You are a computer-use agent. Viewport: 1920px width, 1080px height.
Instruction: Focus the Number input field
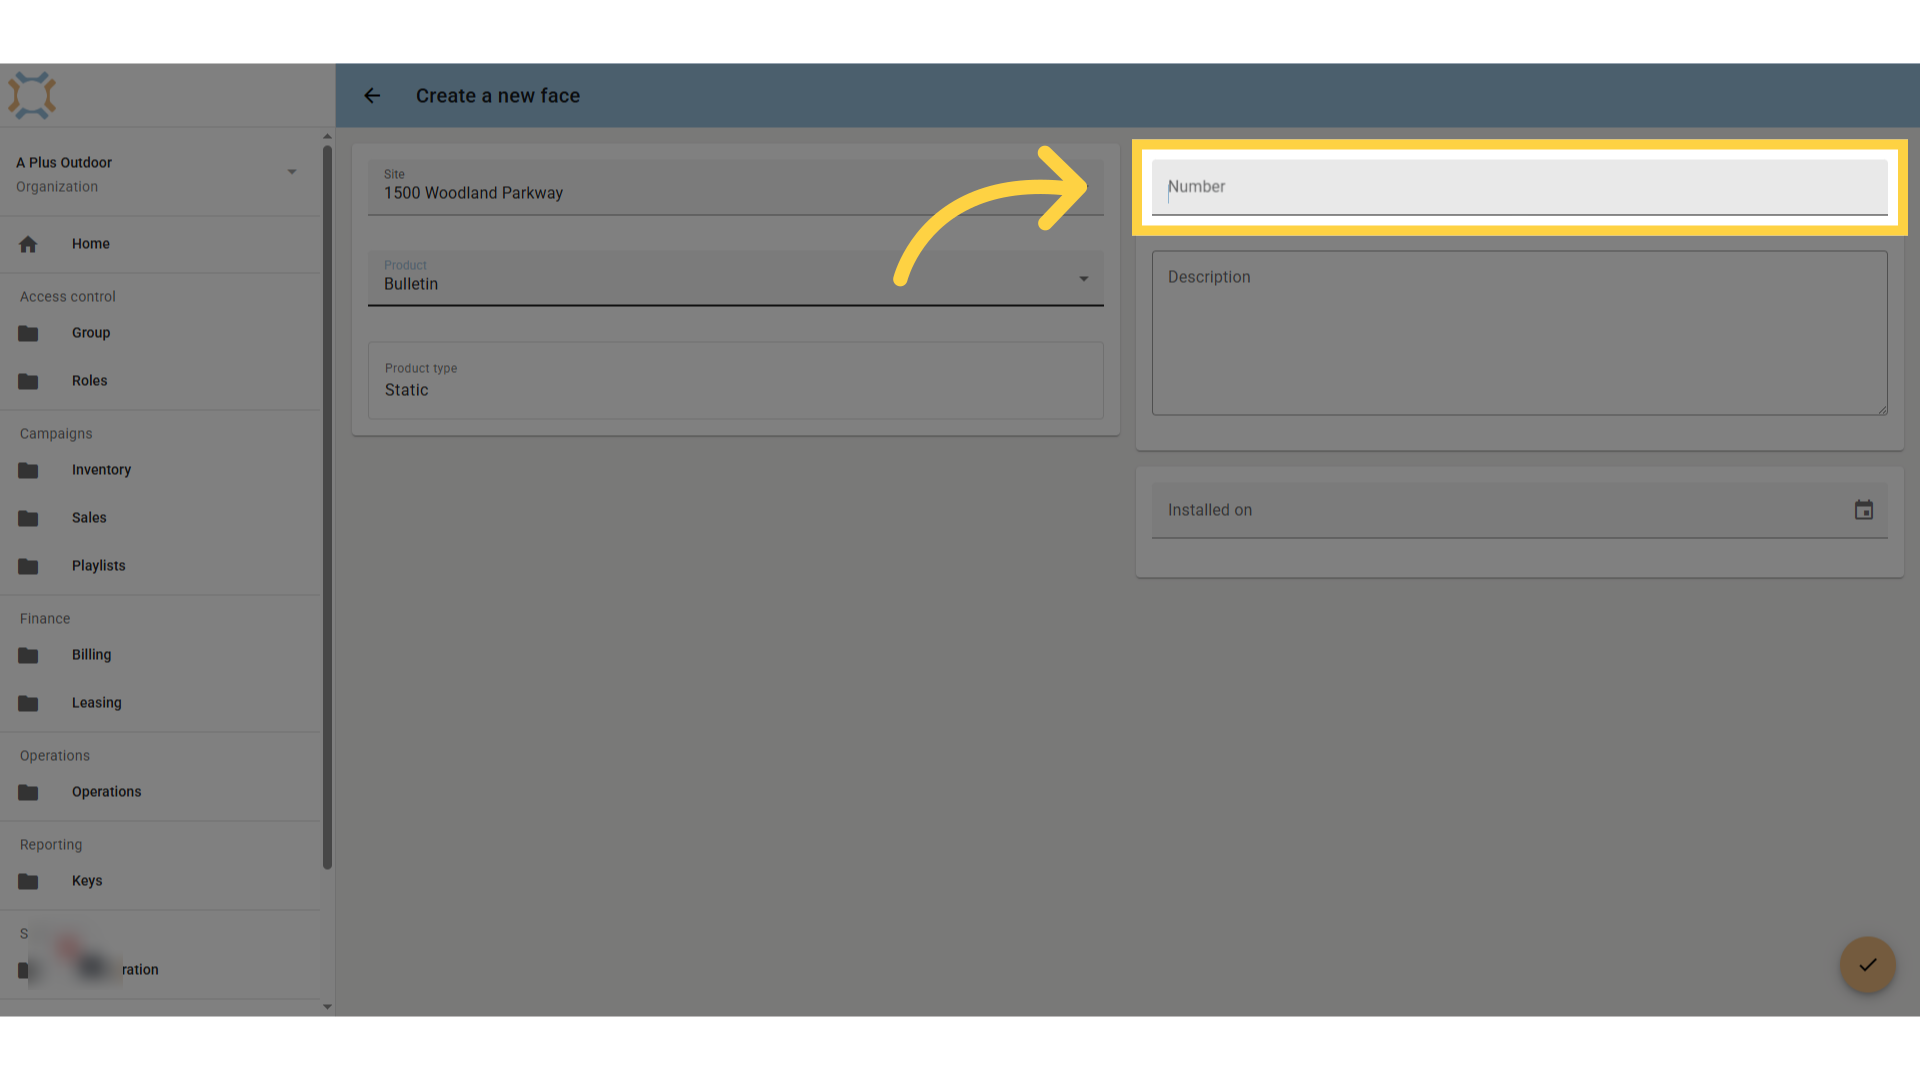click(x=1519, y=187)
